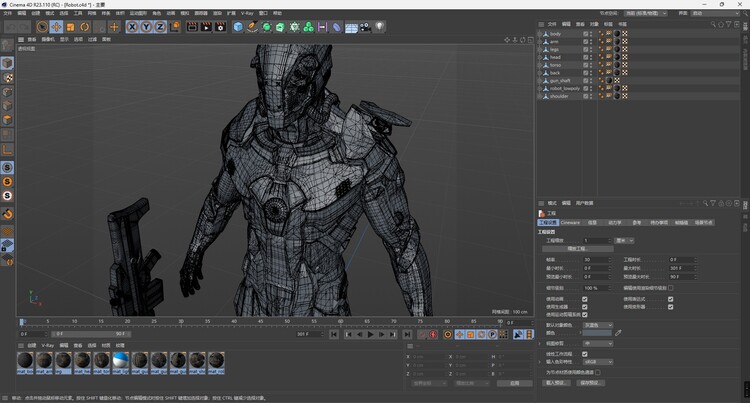Click the project color swatch

click(597, 333)
